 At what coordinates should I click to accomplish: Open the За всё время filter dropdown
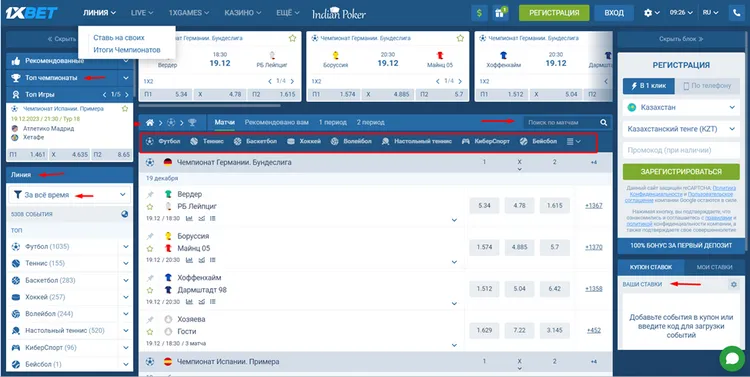click(70, 195)
